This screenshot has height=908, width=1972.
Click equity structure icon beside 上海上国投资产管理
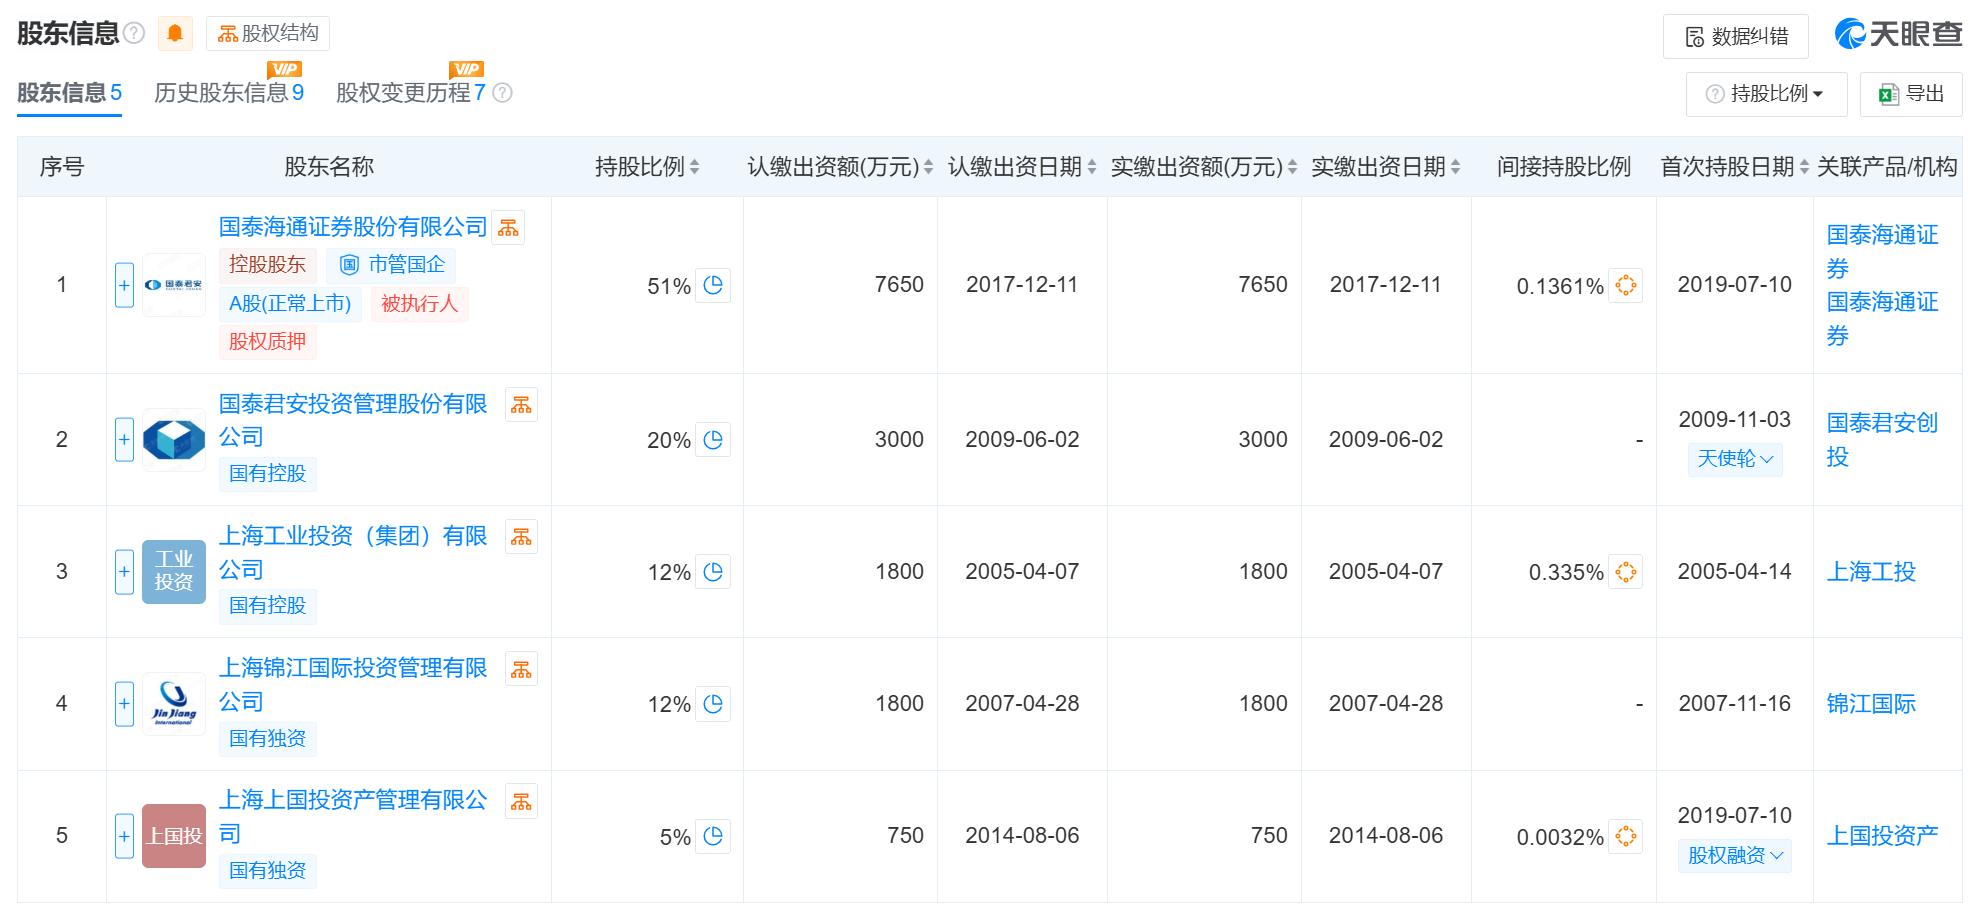point(521,801)
